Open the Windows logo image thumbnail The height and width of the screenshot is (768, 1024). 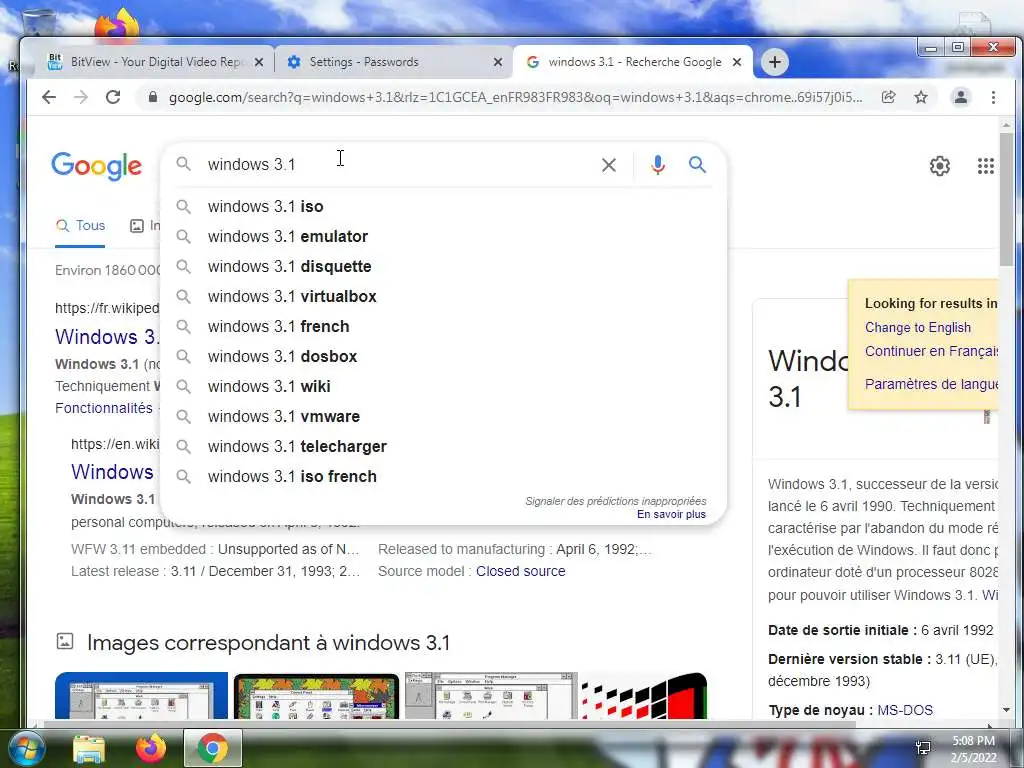(644, 696)
